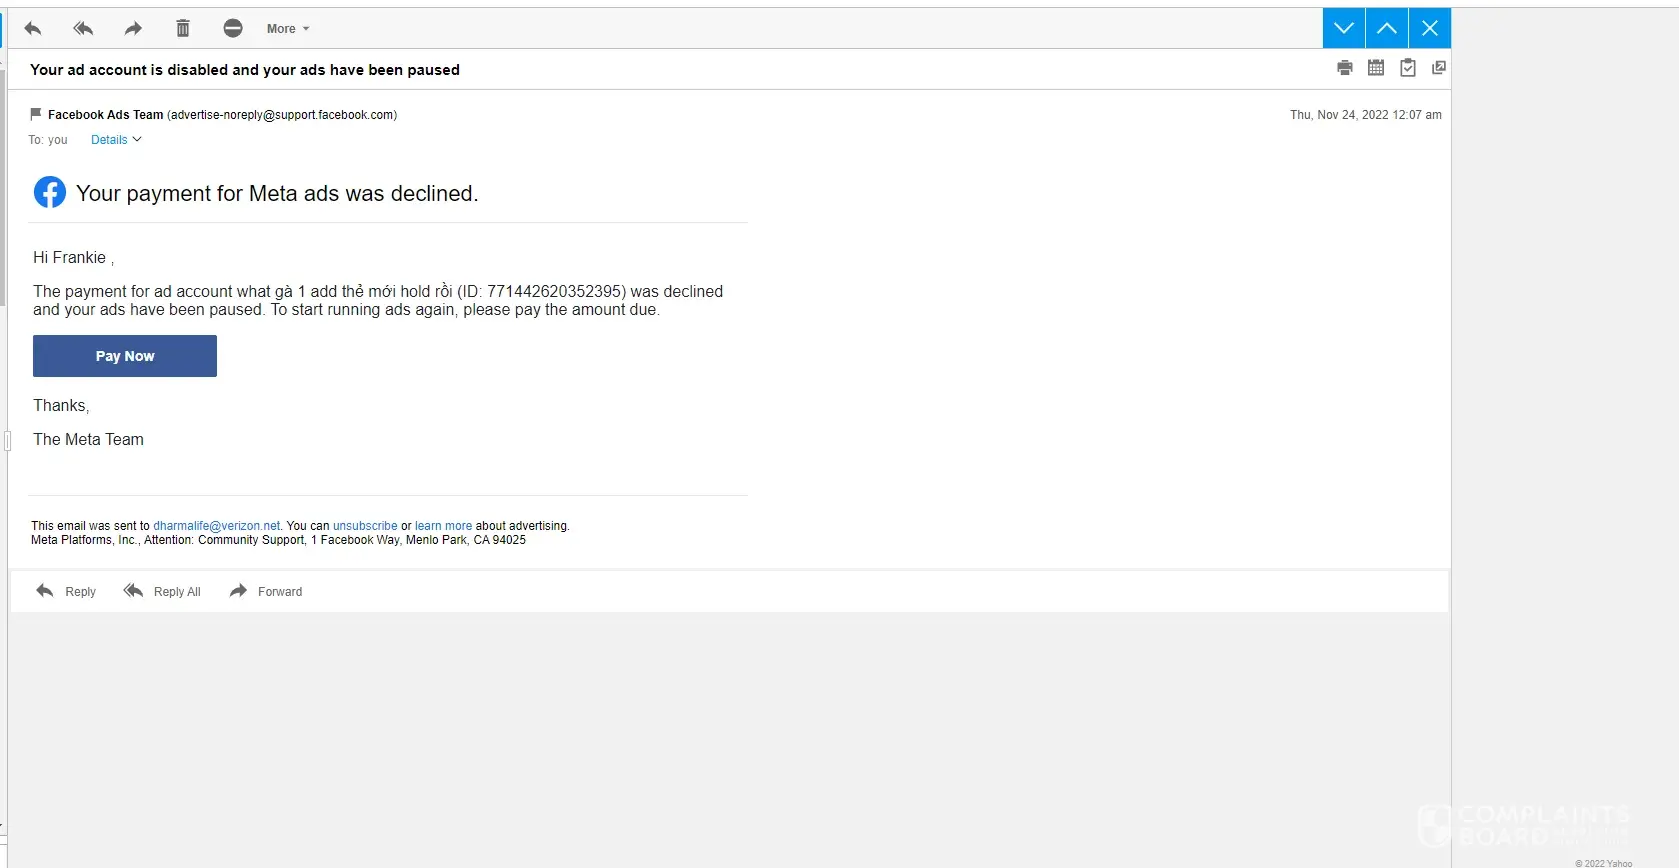
Task: Click the task clipboard icon beside subject
Action: point(1408,68)
